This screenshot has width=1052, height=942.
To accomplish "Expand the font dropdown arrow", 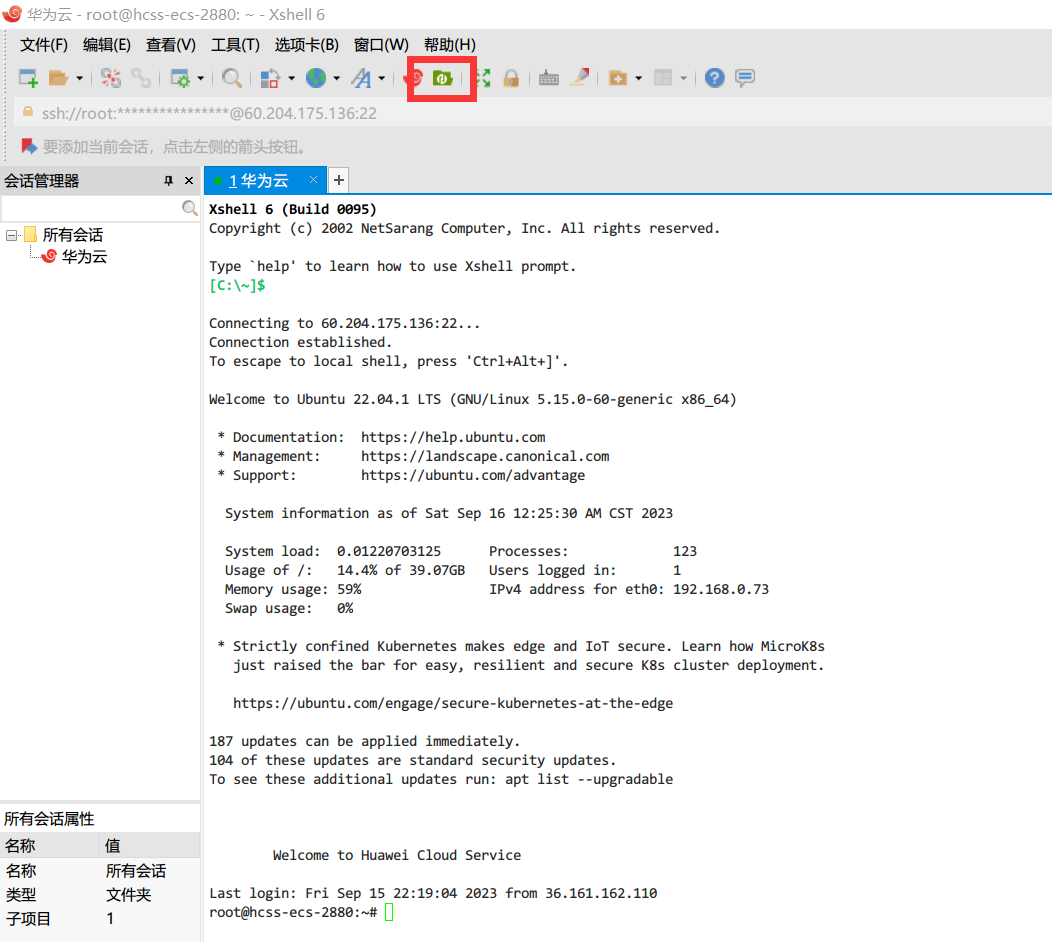I will coord(382,78).
